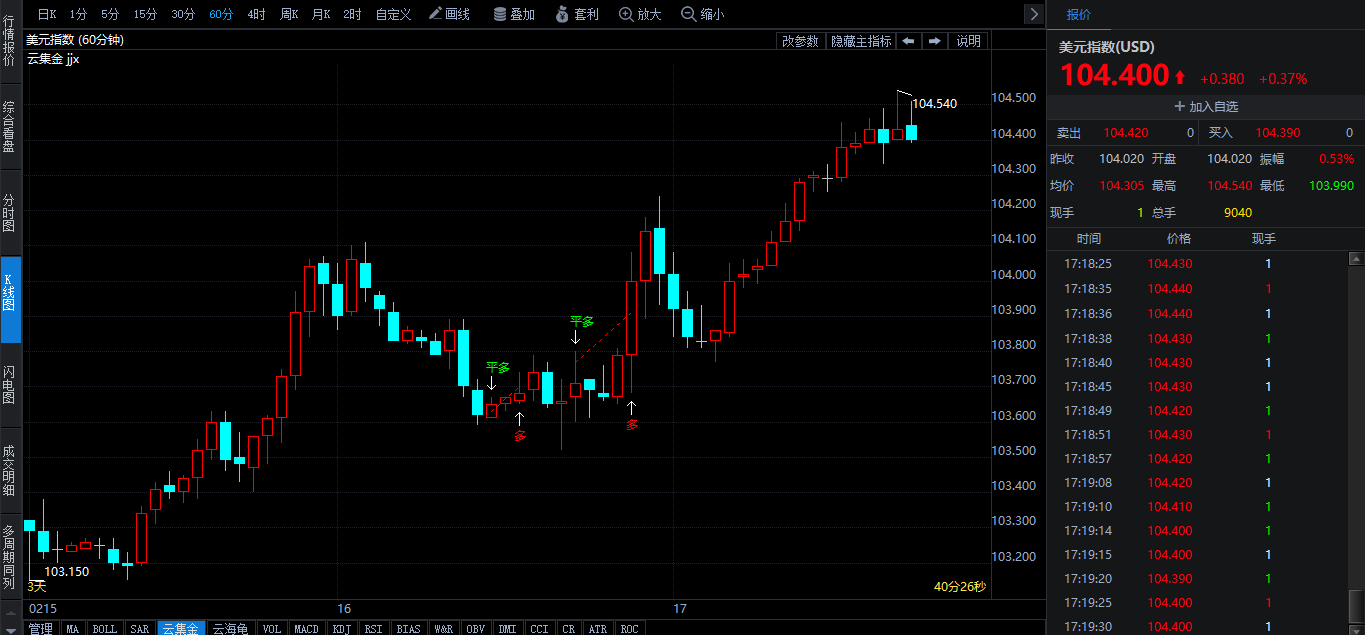The width and height of the screenshot is (1365, 635).
Task: Open the 说明 description
Action: point(968,41)
